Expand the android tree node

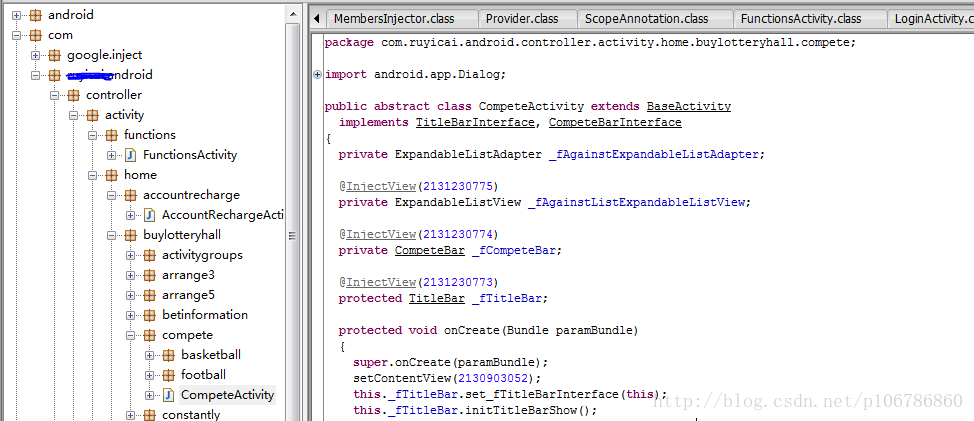pos(16,15)
